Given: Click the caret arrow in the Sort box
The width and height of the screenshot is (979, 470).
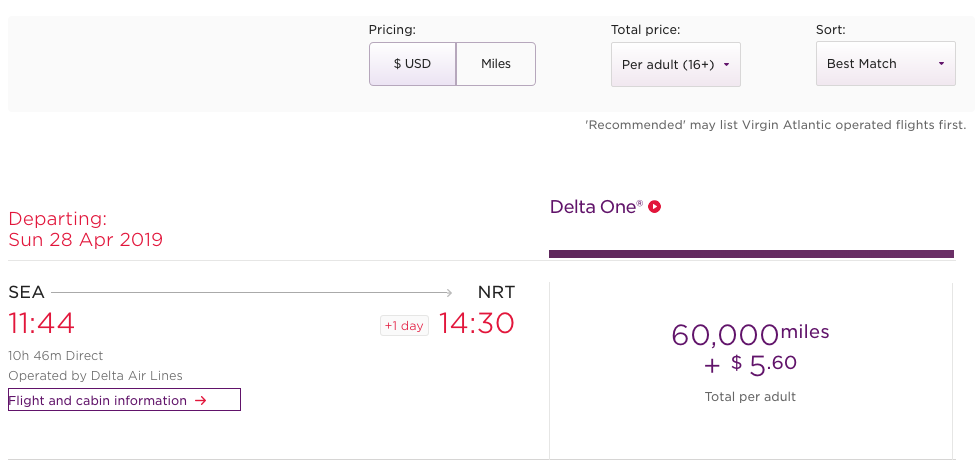Looking at the screenshot, I should pyautogui.click(x=941, y=64).
